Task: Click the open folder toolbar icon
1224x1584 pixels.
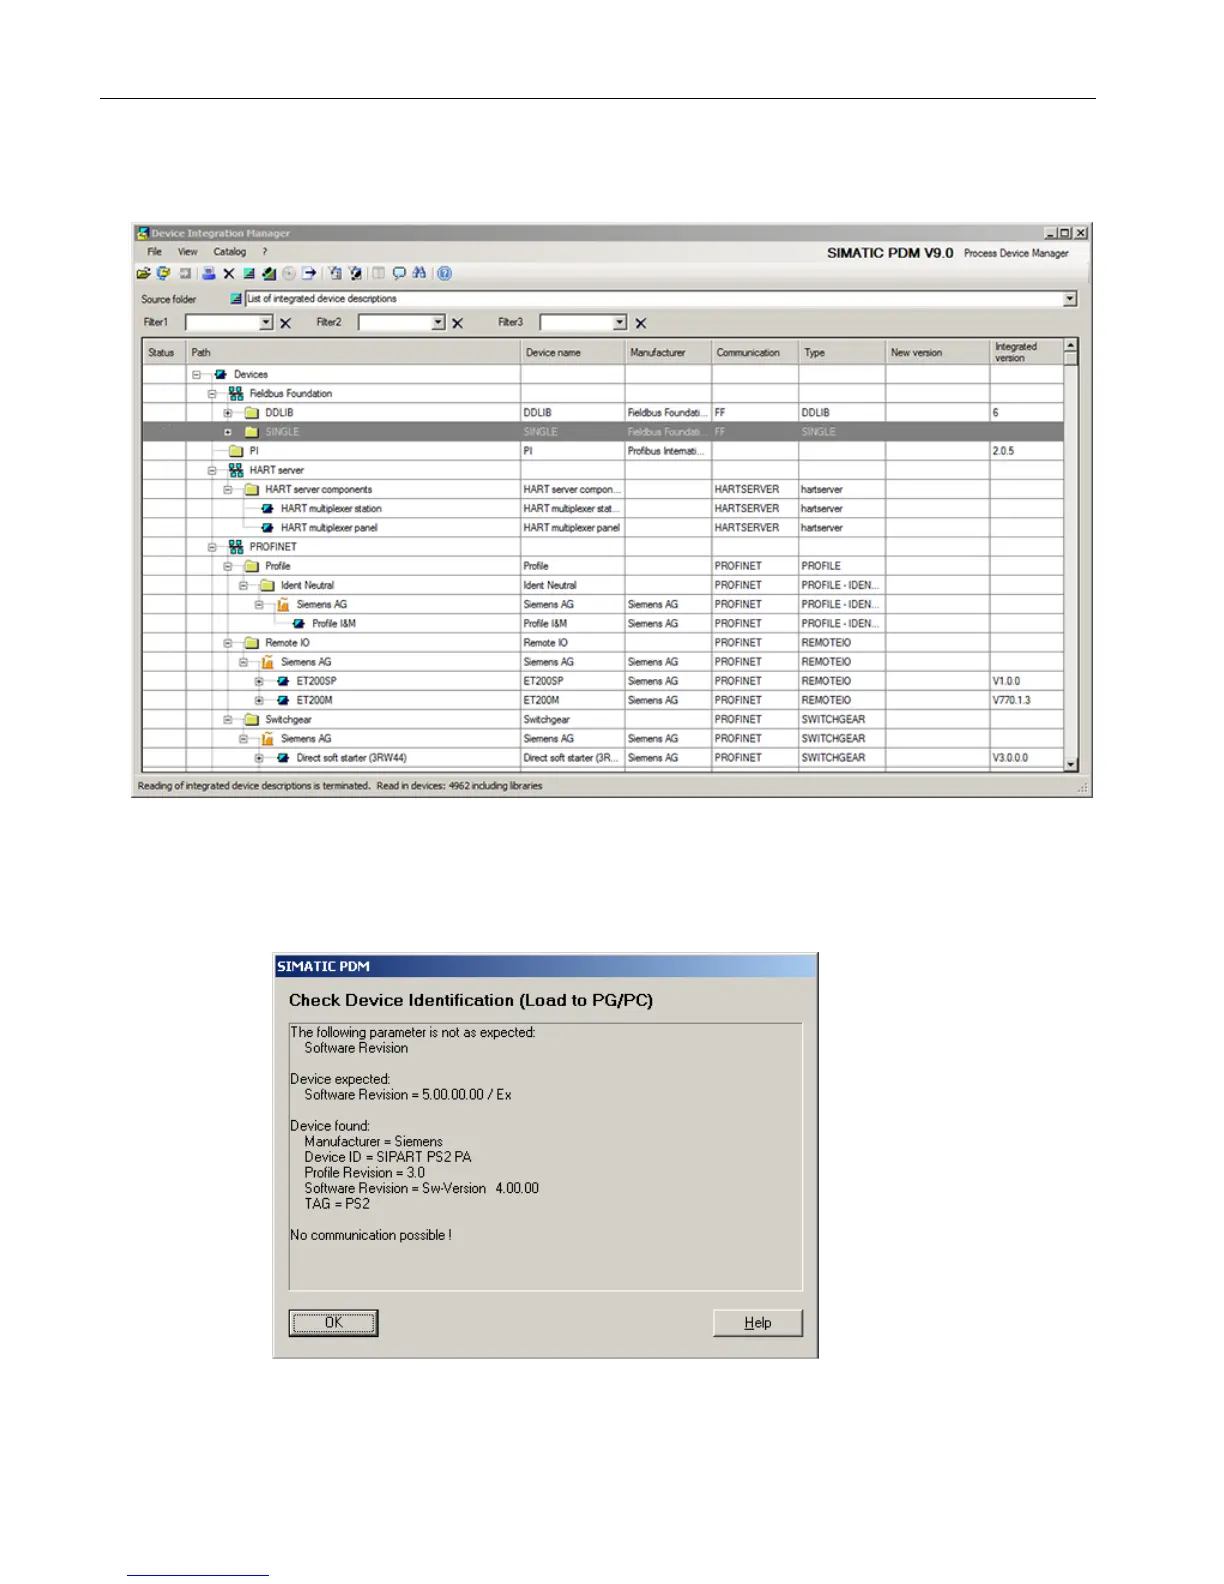Action: click(143, 273)
